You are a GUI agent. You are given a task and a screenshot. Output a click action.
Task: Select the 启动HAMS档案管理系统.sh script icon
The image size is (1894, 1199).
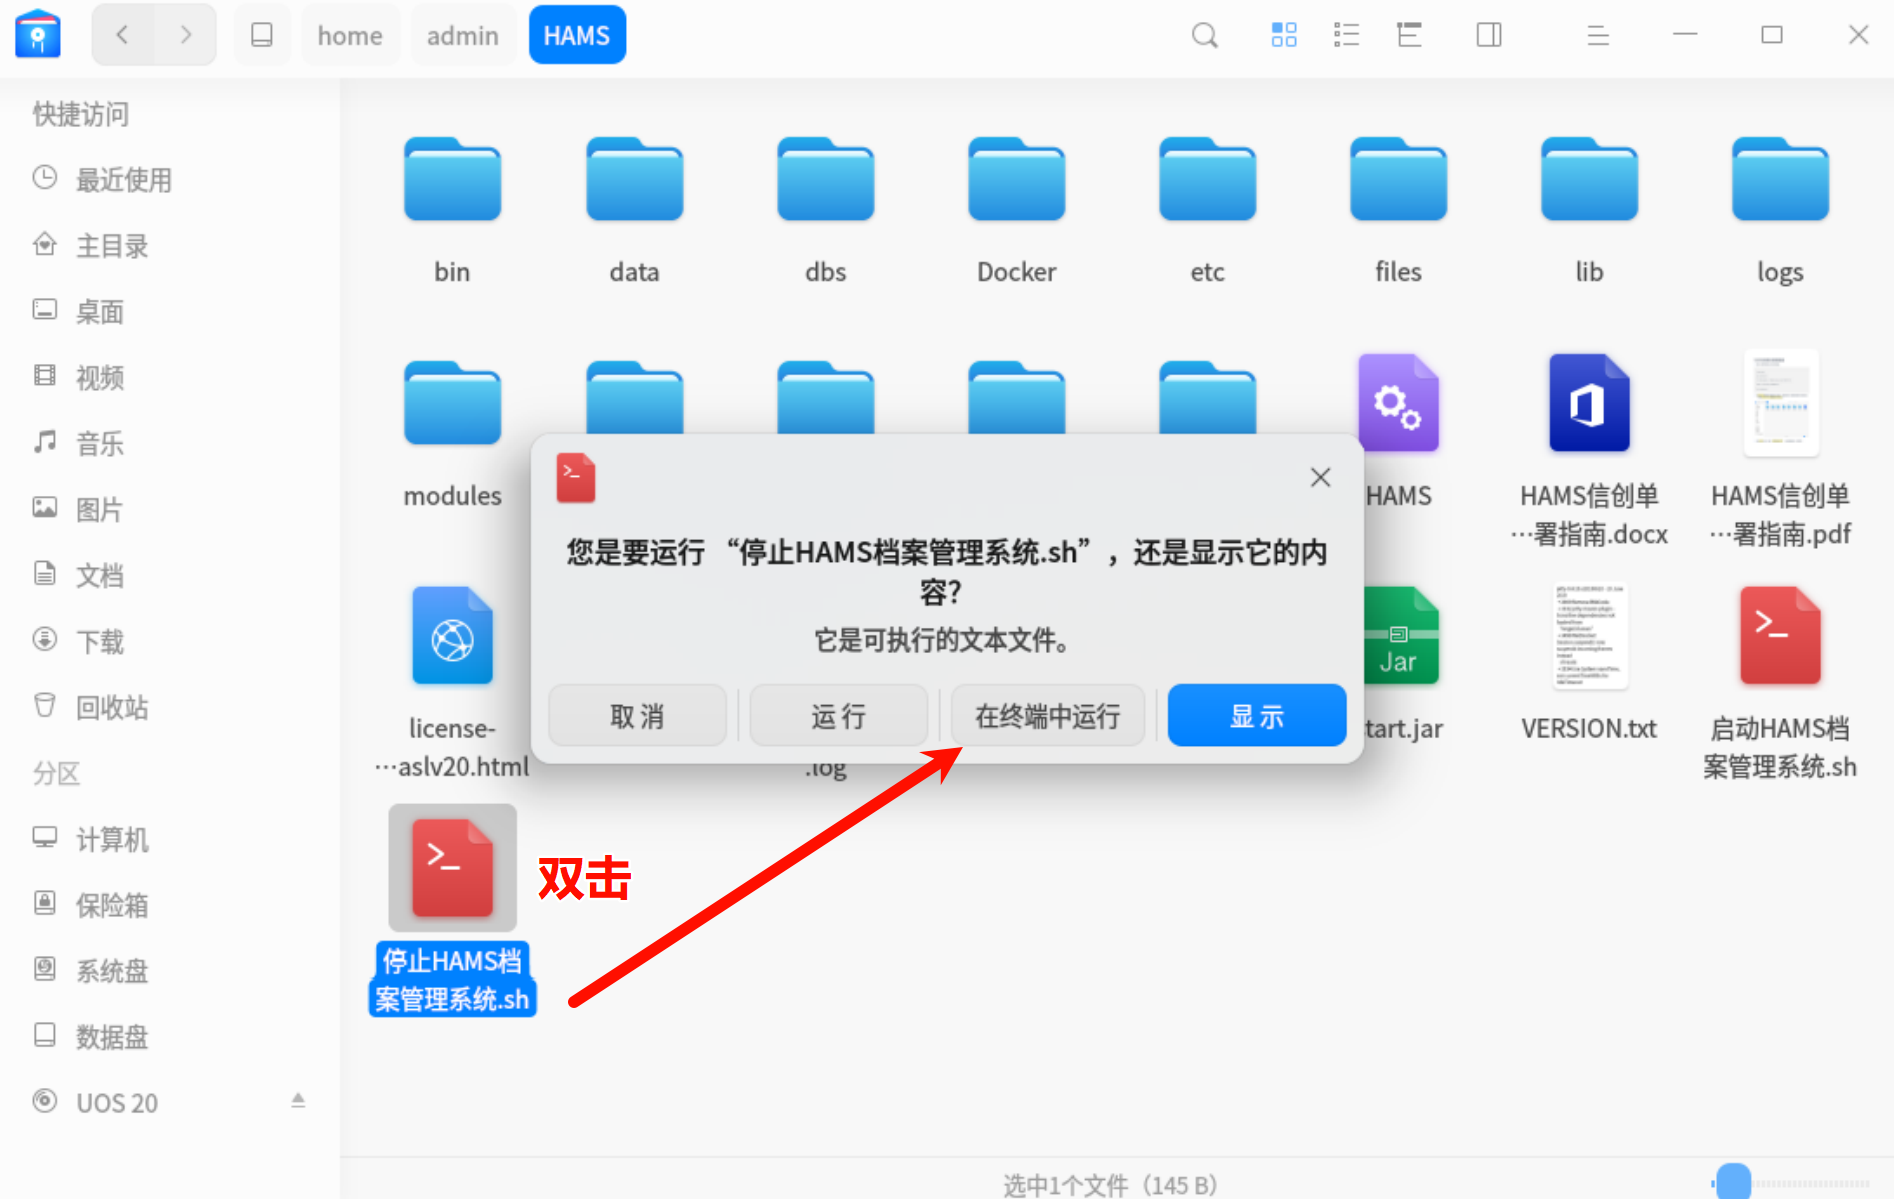[1779, 637]
